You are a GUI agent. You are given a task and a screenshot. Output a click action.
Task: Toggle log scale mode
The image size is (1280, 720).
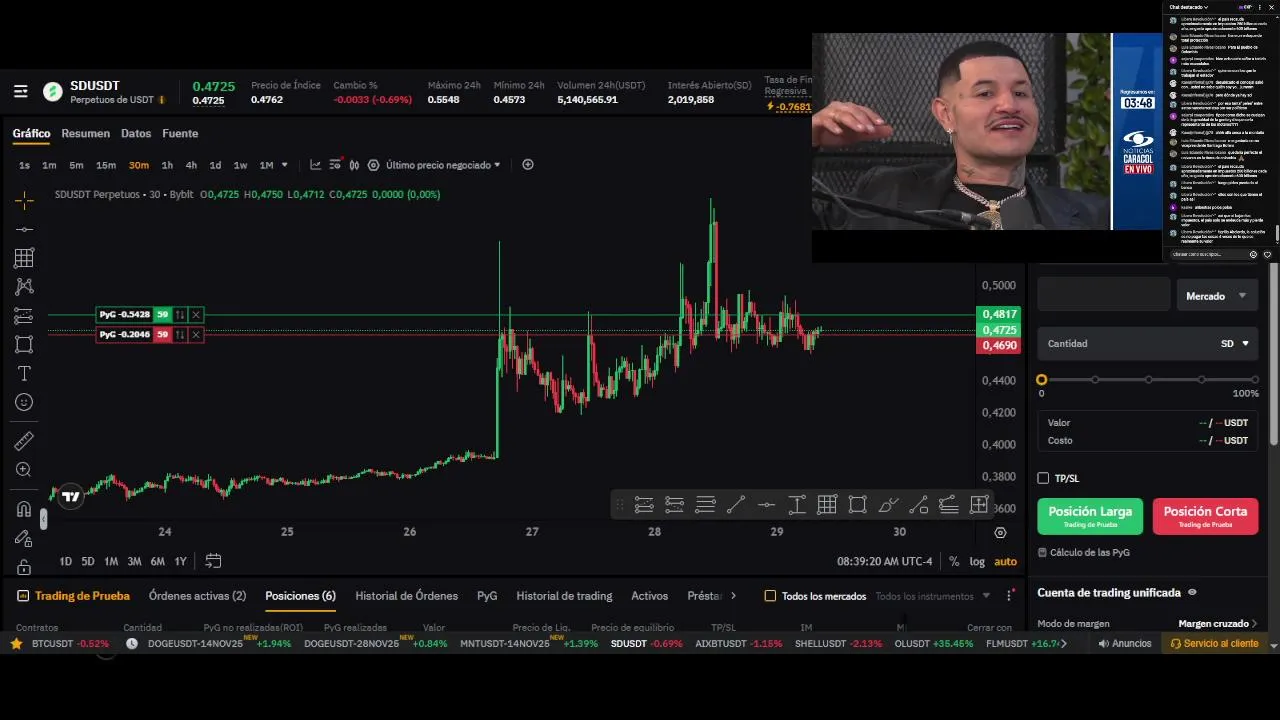tap(977, 561)
